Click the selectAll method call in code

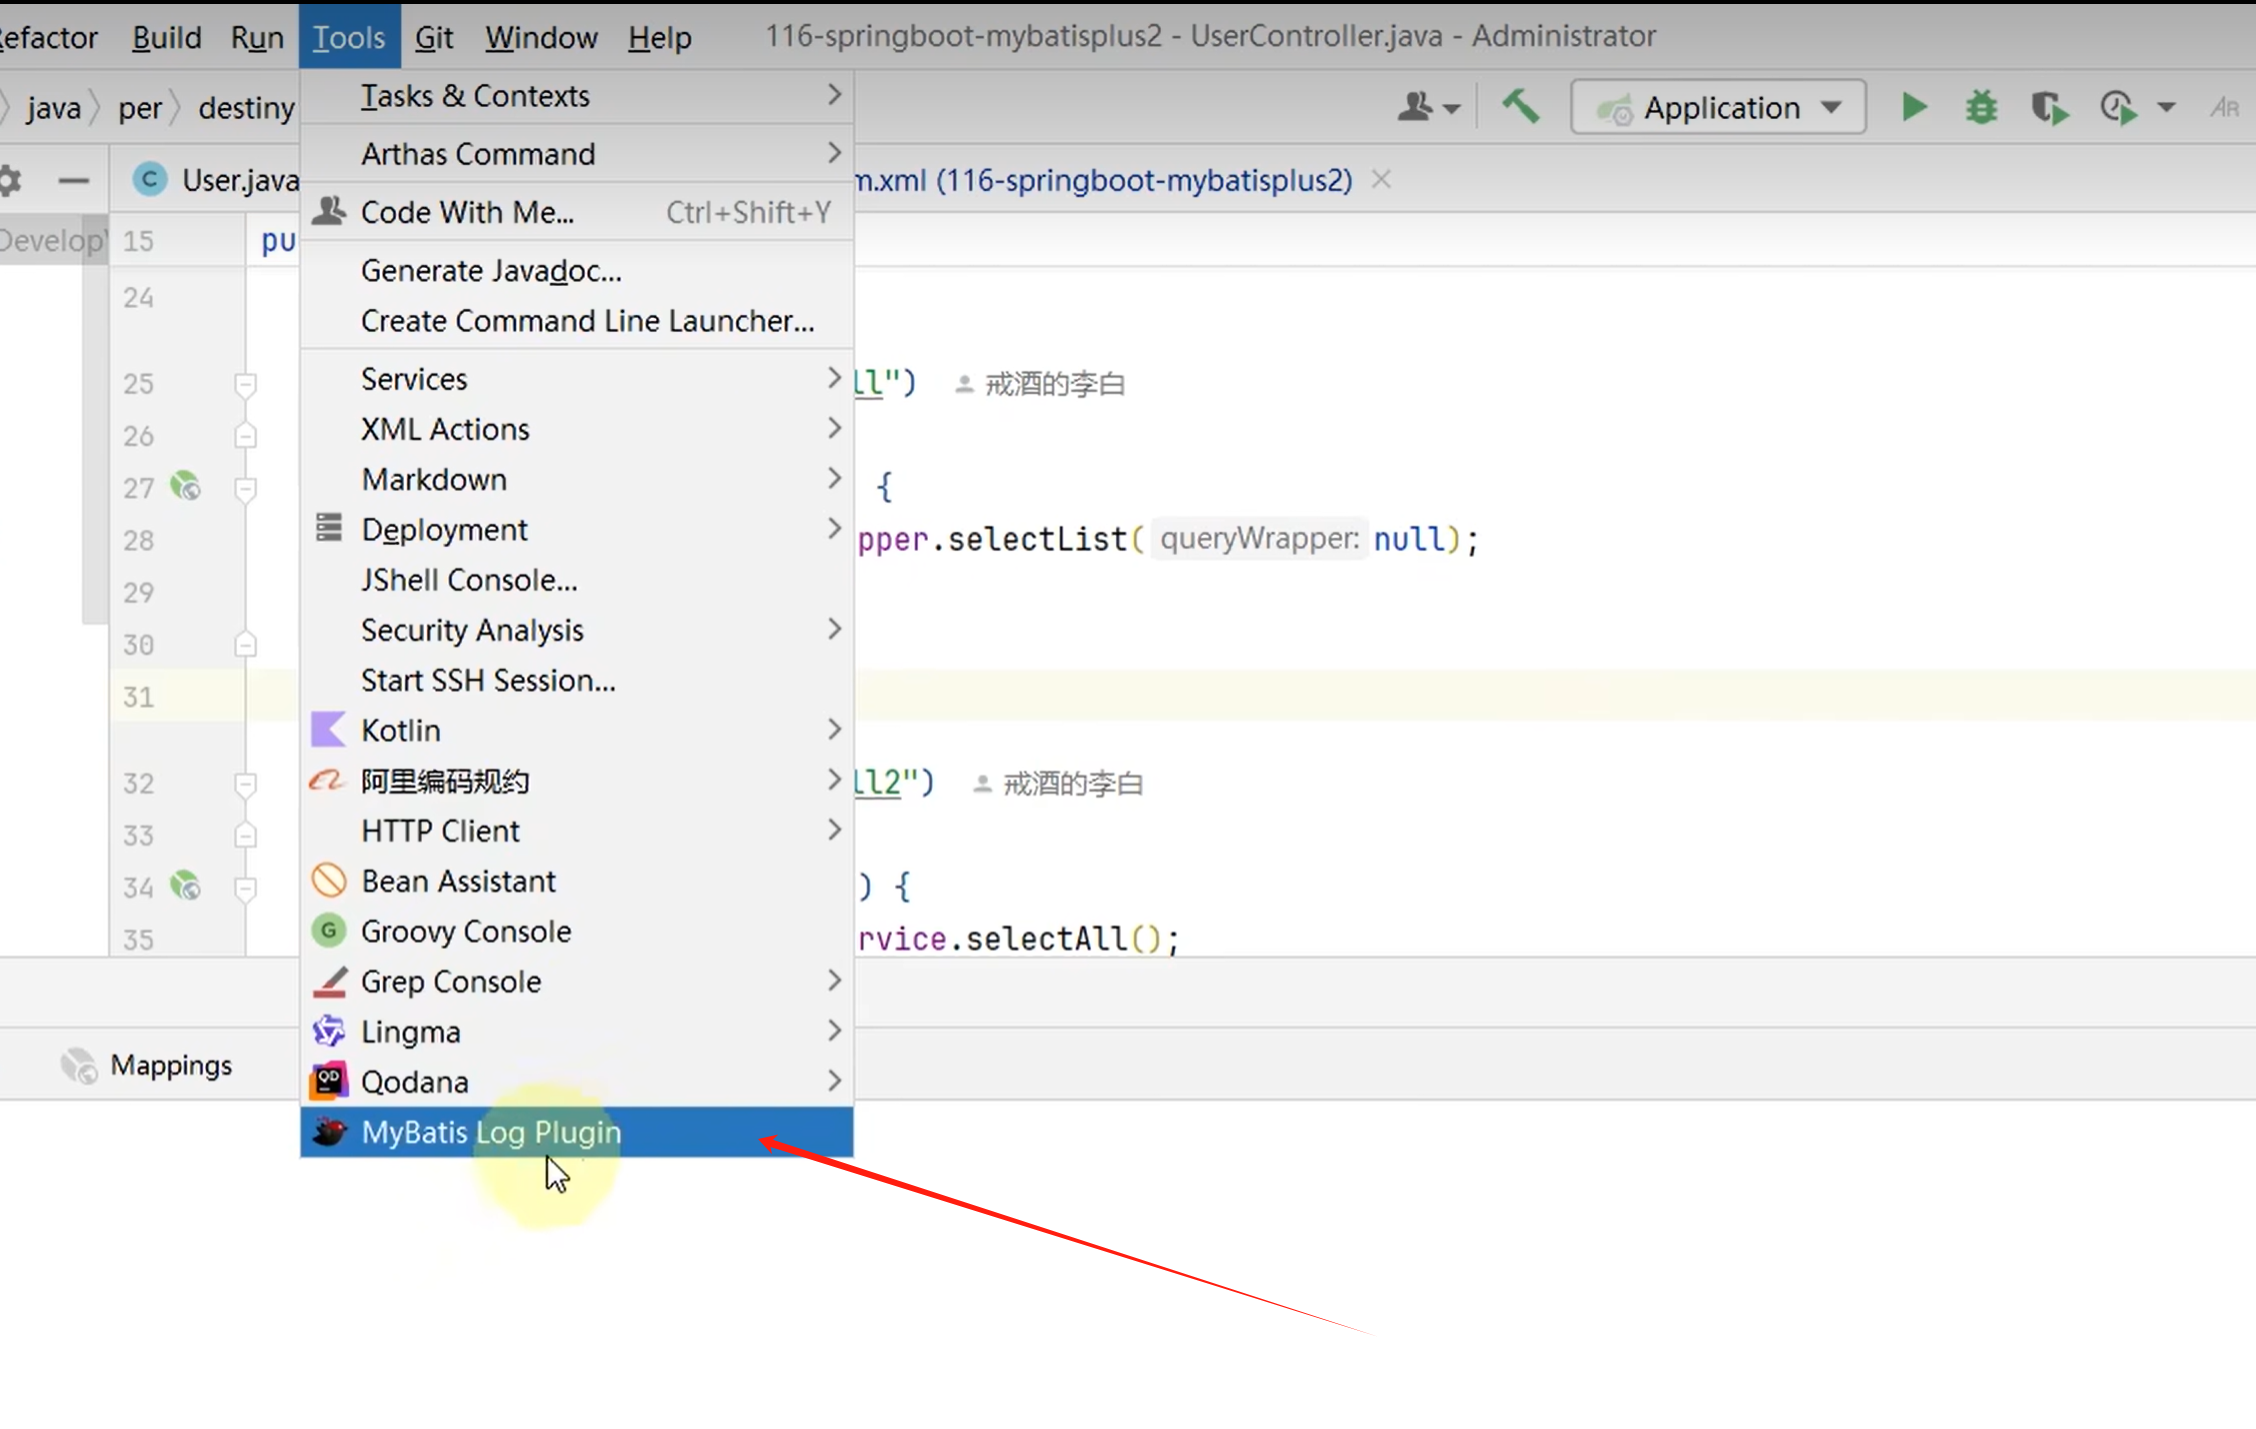click(x=1046, y=939)
